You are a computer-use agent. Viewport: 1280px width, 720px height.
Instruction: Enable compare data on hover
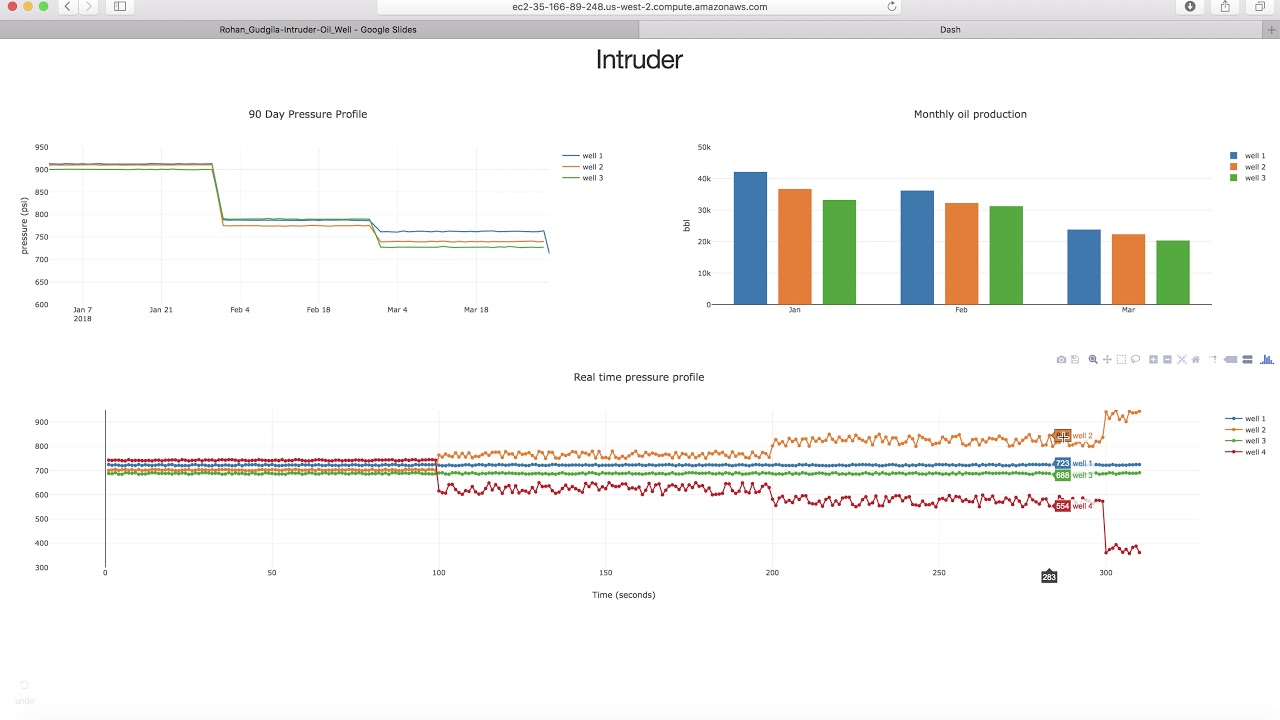tap(1247, 360)
